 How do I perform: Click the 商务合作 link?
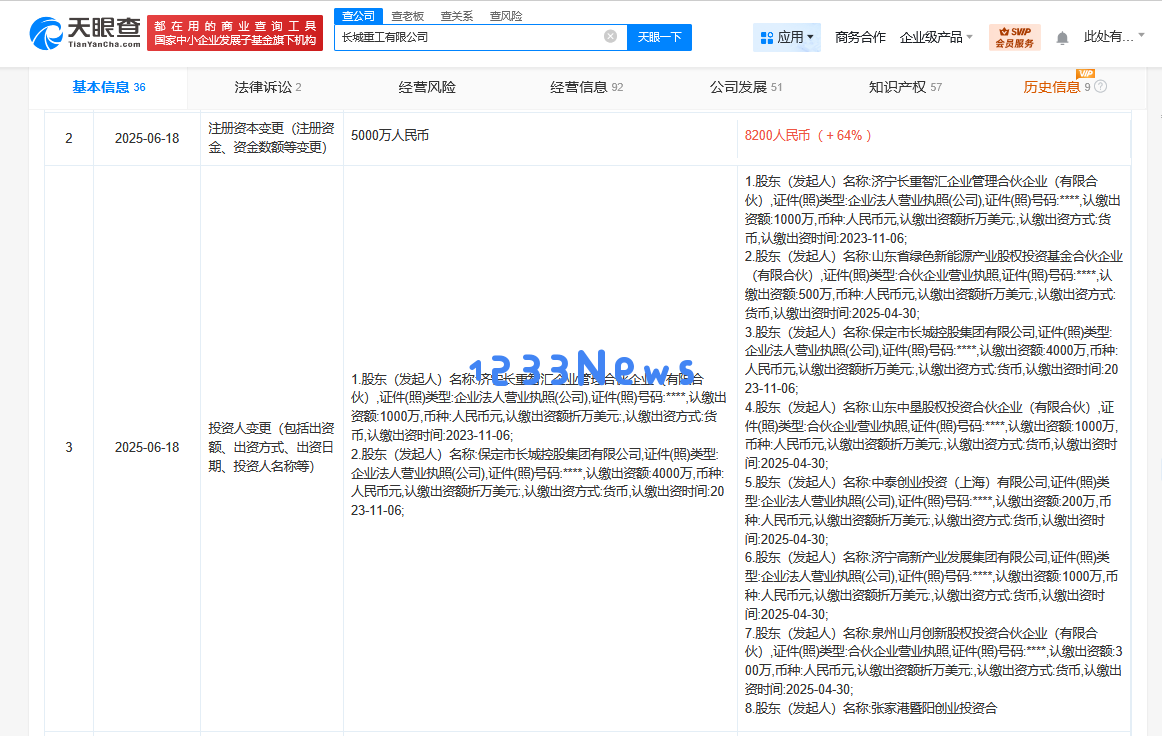tap(860, 37)
